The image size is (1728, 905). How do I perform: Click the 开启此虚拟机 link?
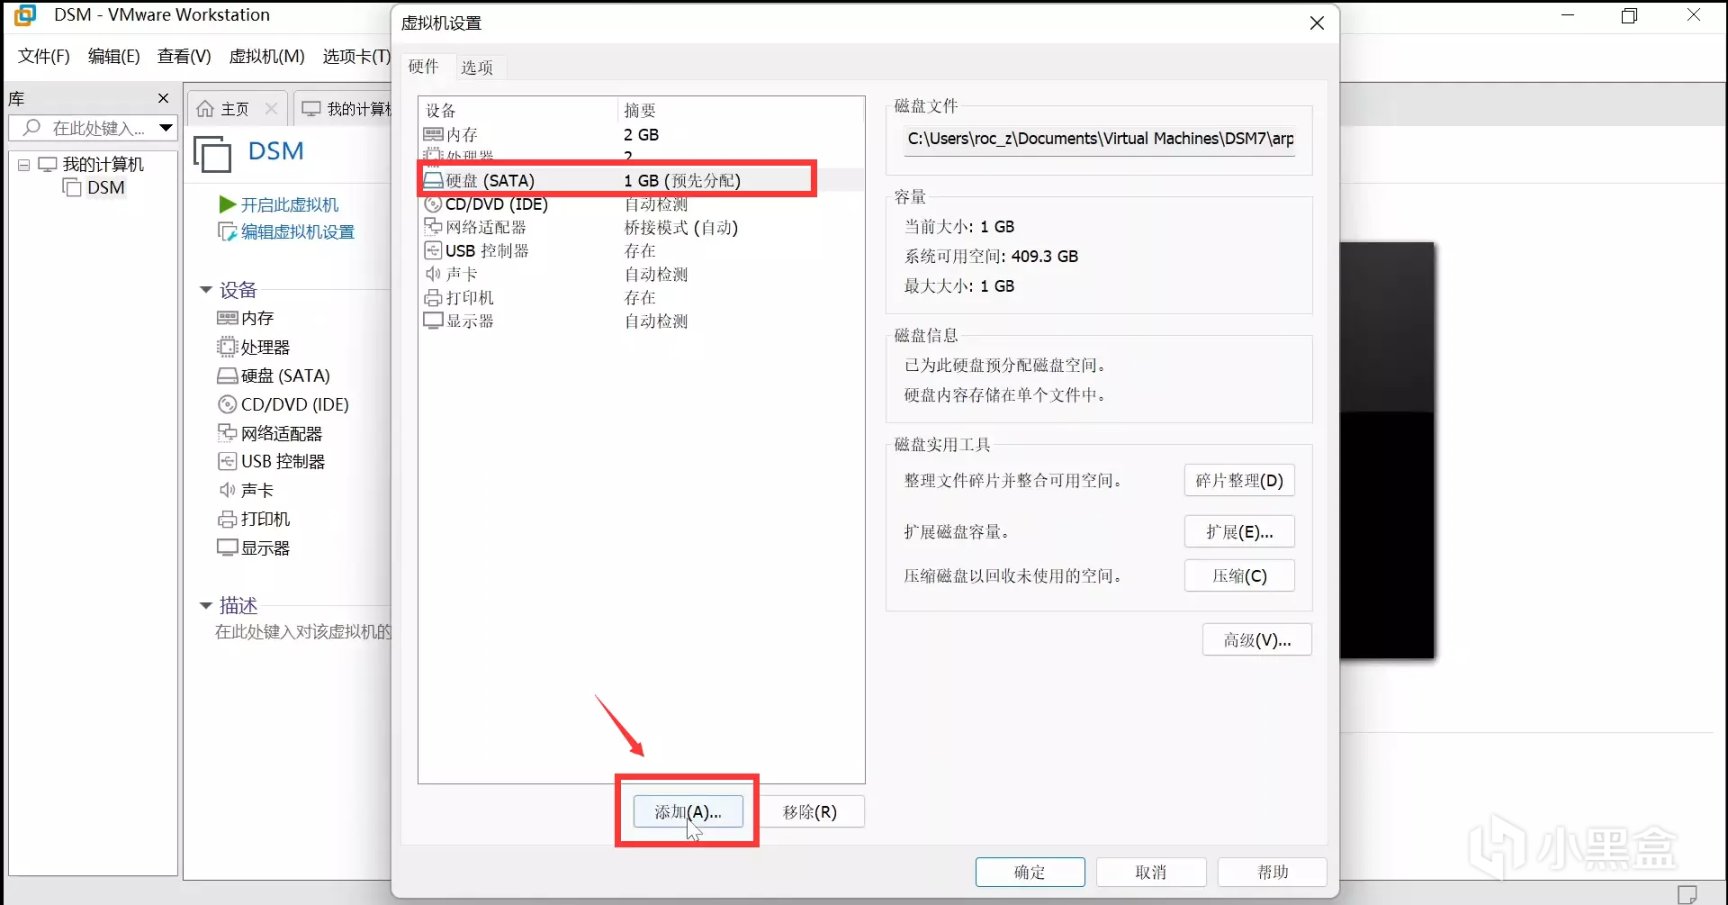[290, 204]
